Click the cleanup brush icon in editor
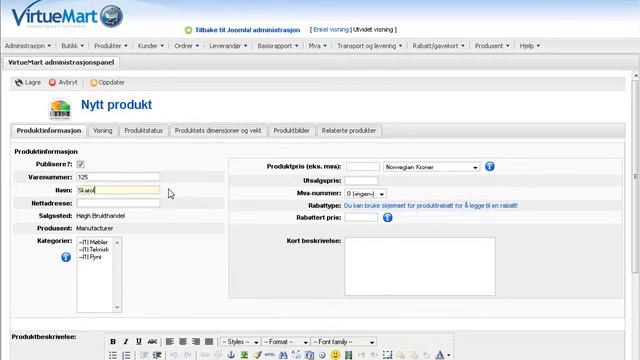This screenshot has height=360, width=640. point(257,355)
